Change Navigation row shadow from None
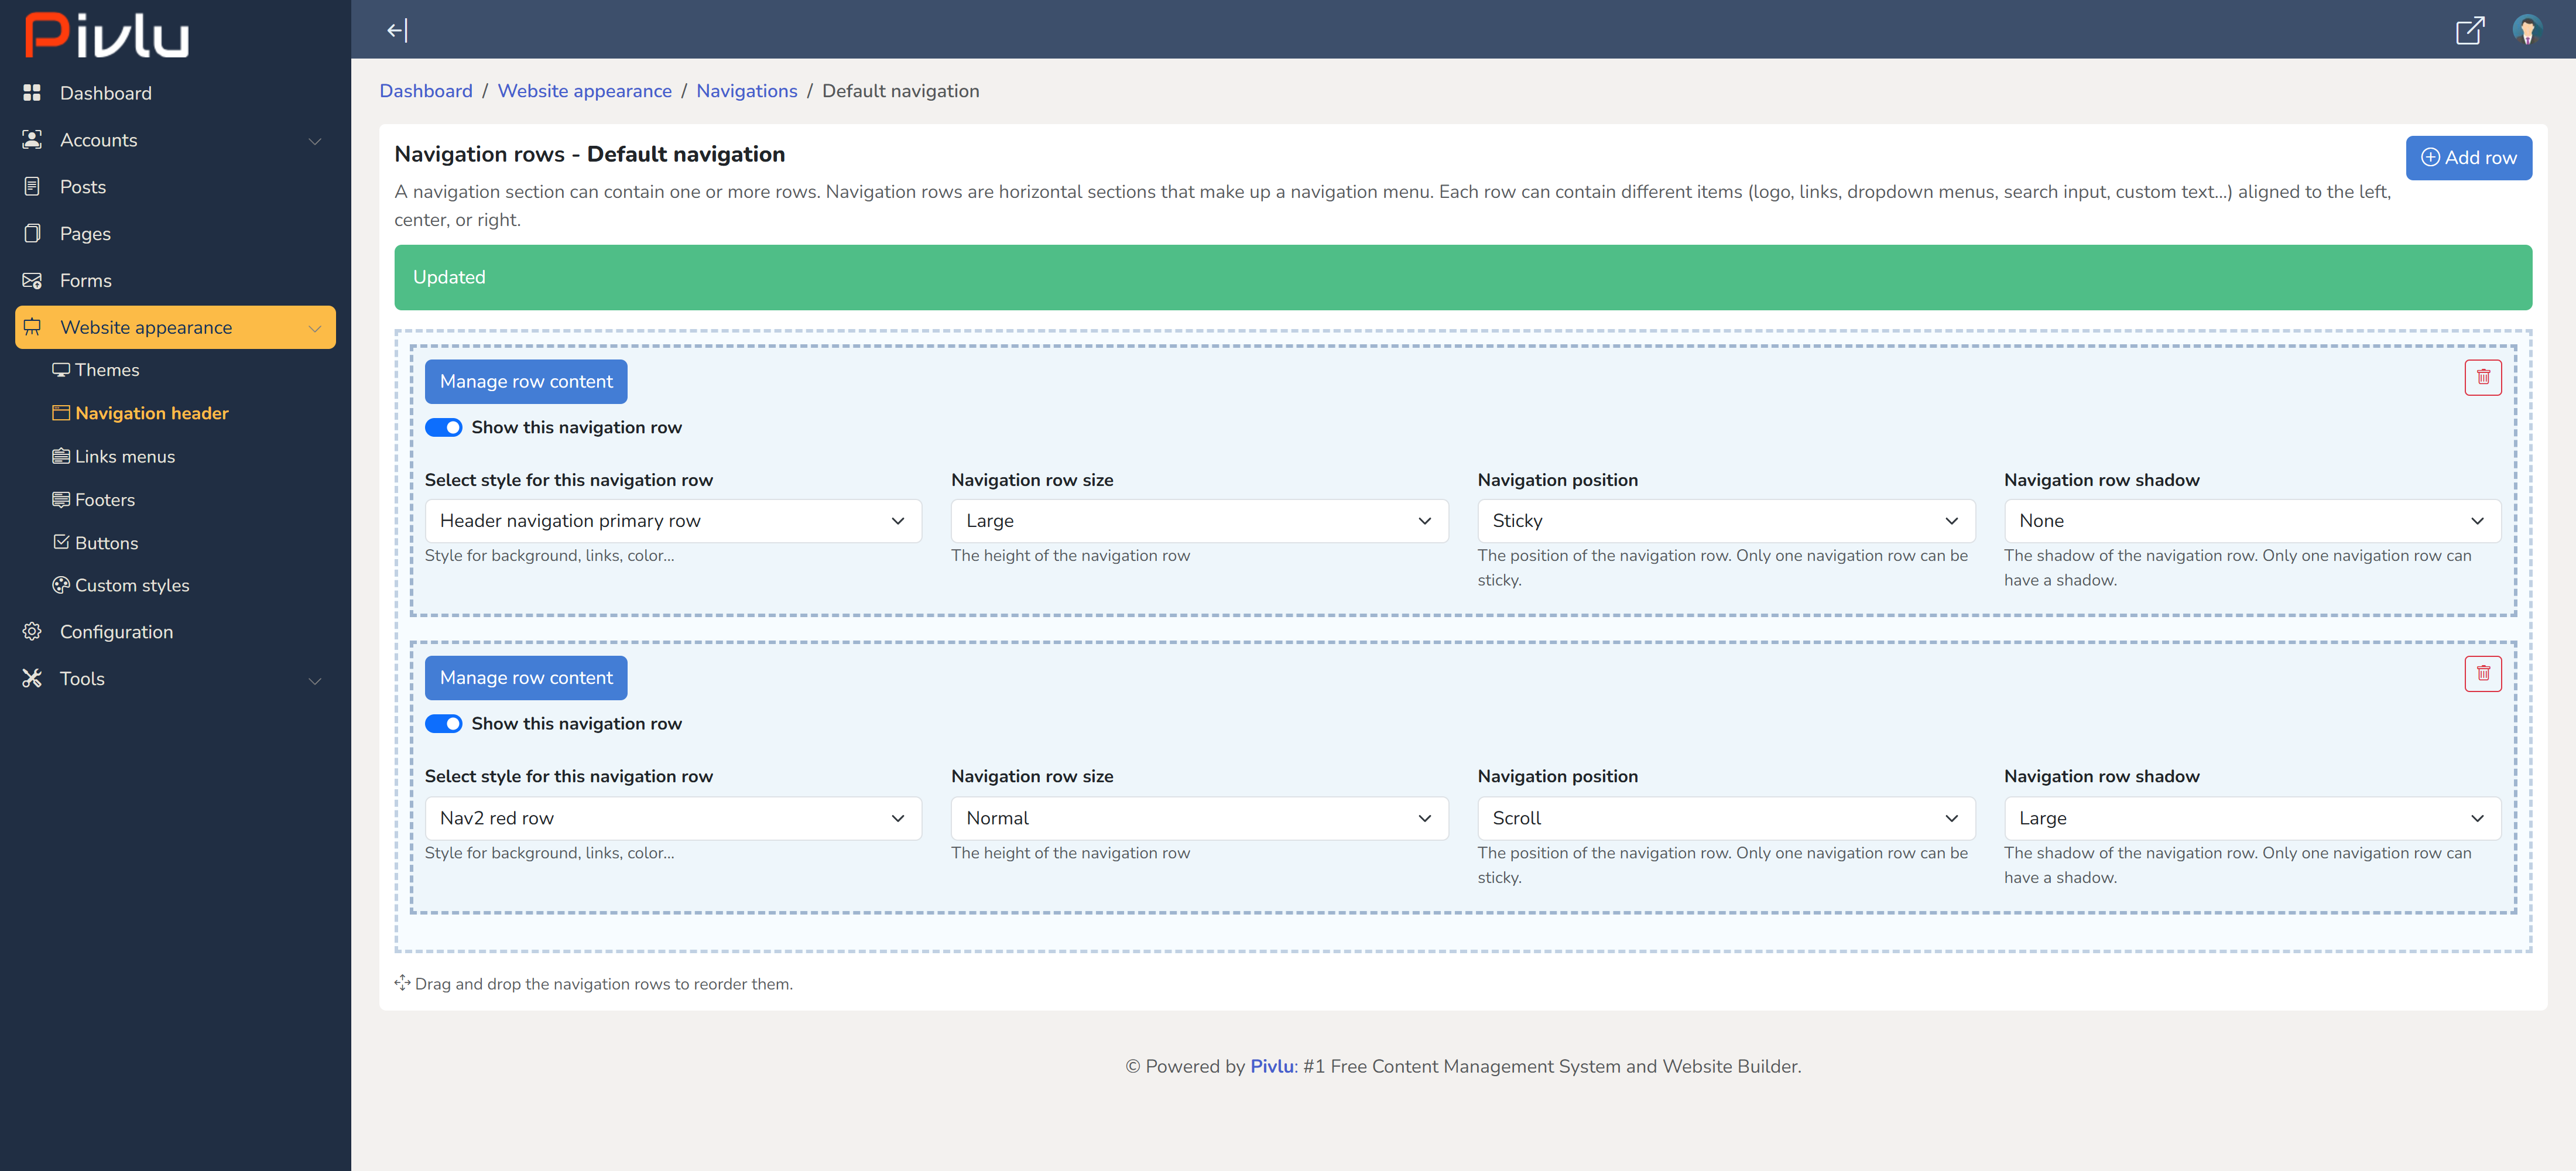Image resolution: width=2576 pixels, height=1171 pixels. (x=2250, y=520)
